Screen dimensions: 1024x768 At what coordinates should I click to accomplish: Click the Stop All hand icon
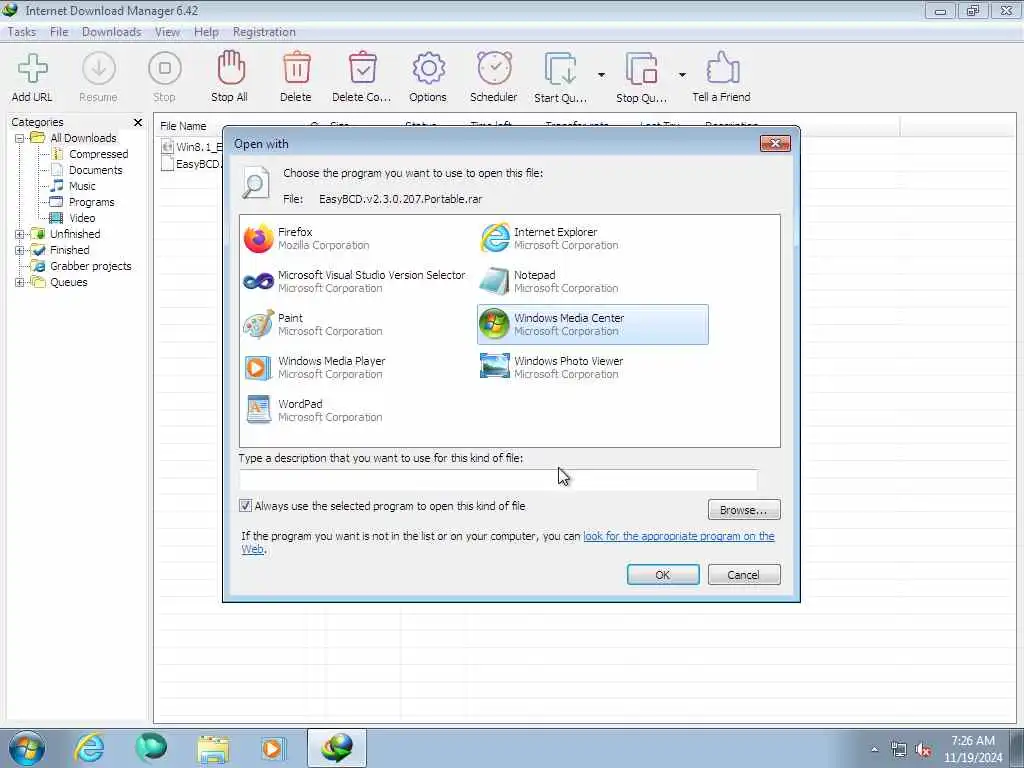(230, 68)
